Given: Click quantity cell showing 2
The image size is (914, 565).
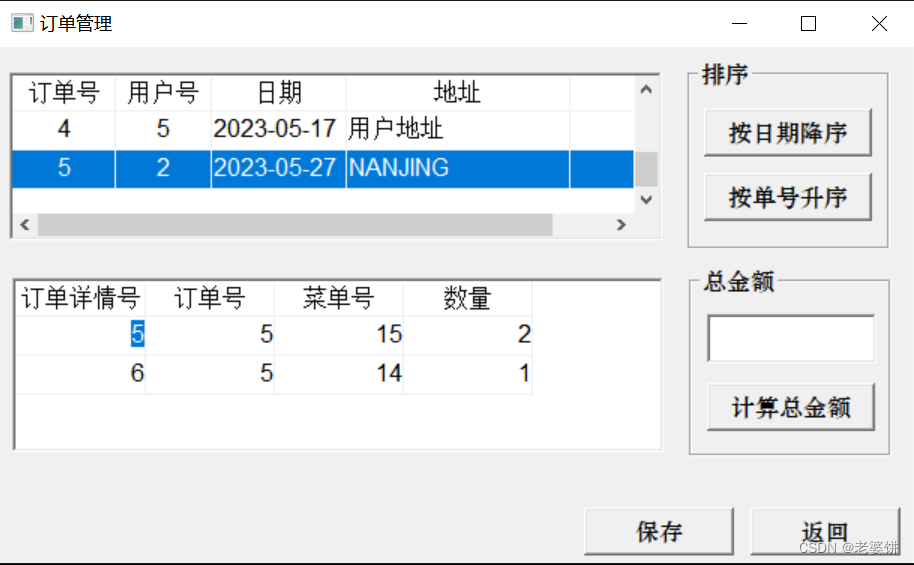Looking at the screenshot, I should (x=467, y=335).
